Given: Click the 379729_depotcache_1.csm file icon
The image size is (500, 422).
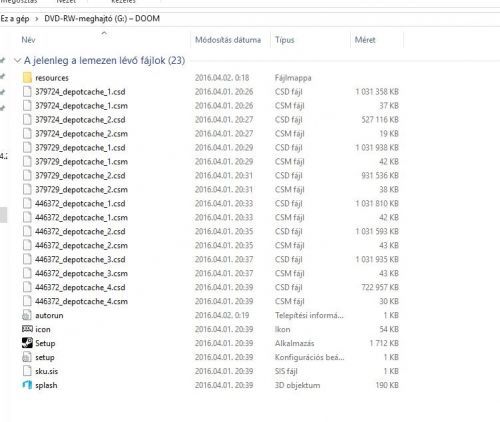Looking at the screenshot, I should tap(27, 162).
